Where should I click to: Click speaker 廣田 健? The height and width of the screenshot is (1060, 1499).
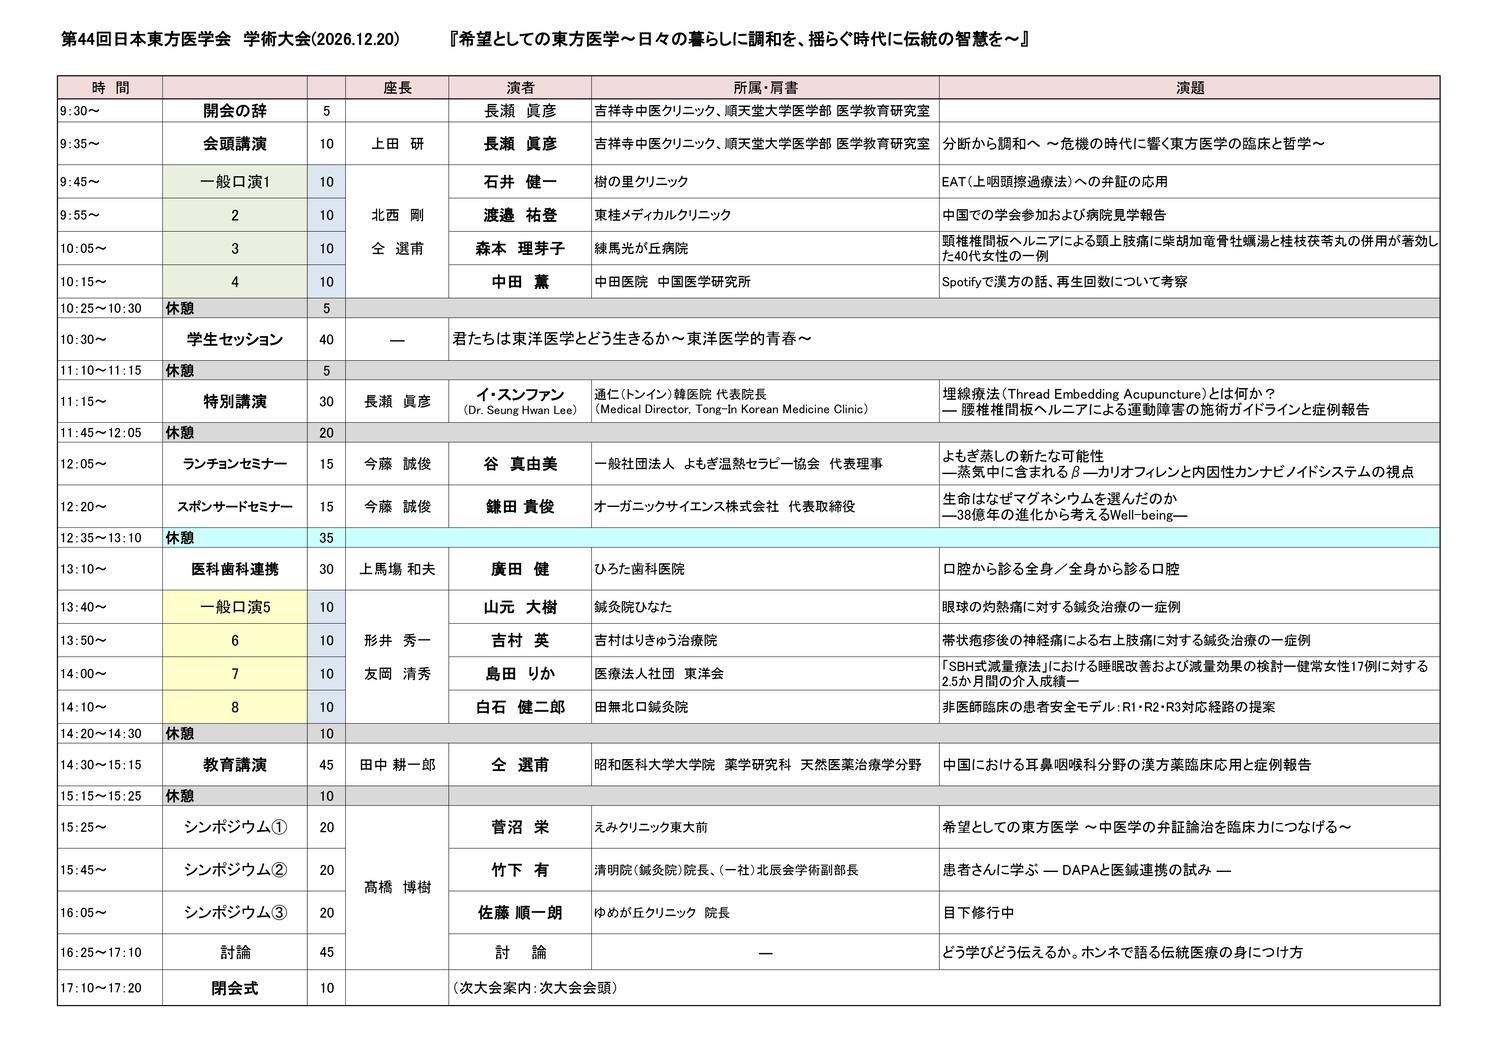pyautogui.click(x=520, y=569)
